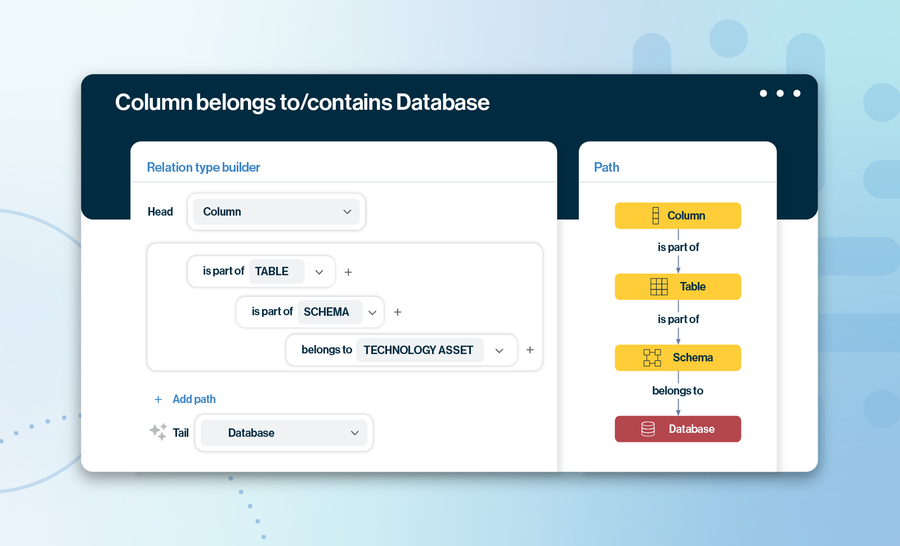Click the Add path link

click(193, 399)
